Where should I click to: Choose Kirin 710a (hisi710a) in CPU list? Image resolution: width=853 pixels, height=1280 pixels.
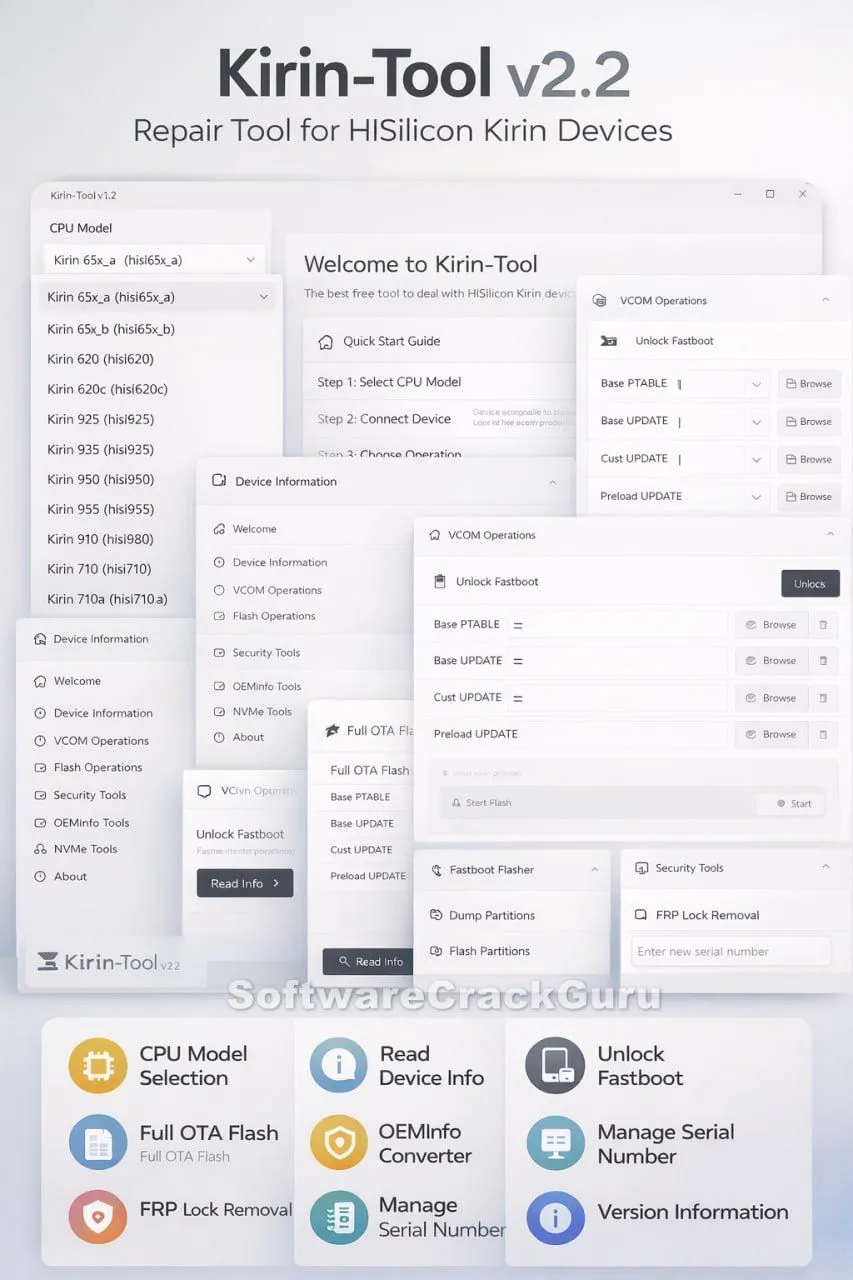click(107, 599)
